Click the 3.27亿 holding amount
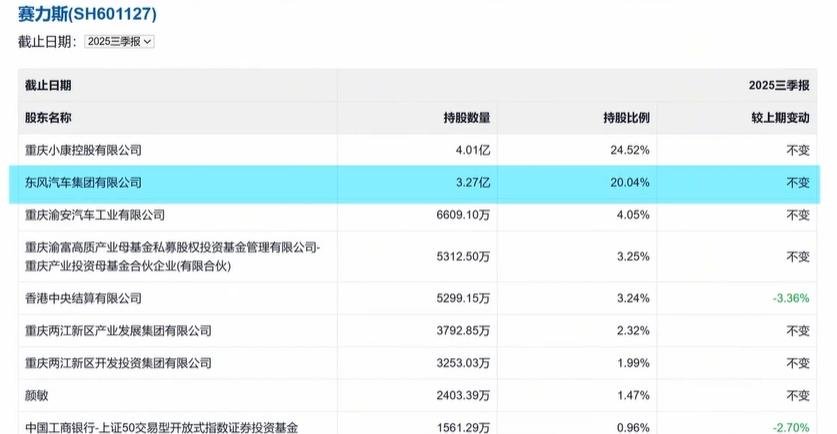The width and height of the screenshot is (837, 434). (472, 183)
